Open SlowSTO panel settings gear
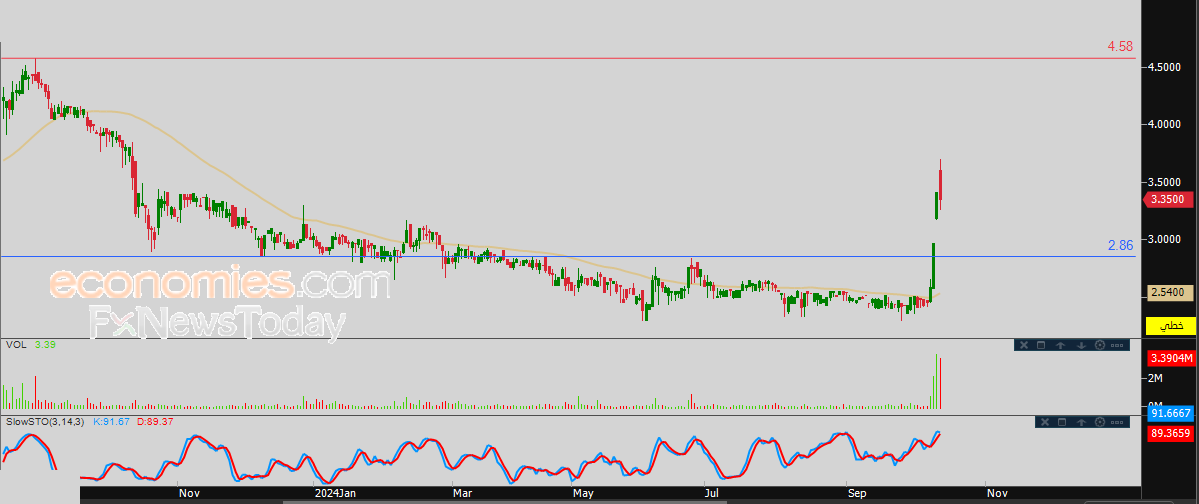This screenshot has width=1199, height=504. [1100, 423]
